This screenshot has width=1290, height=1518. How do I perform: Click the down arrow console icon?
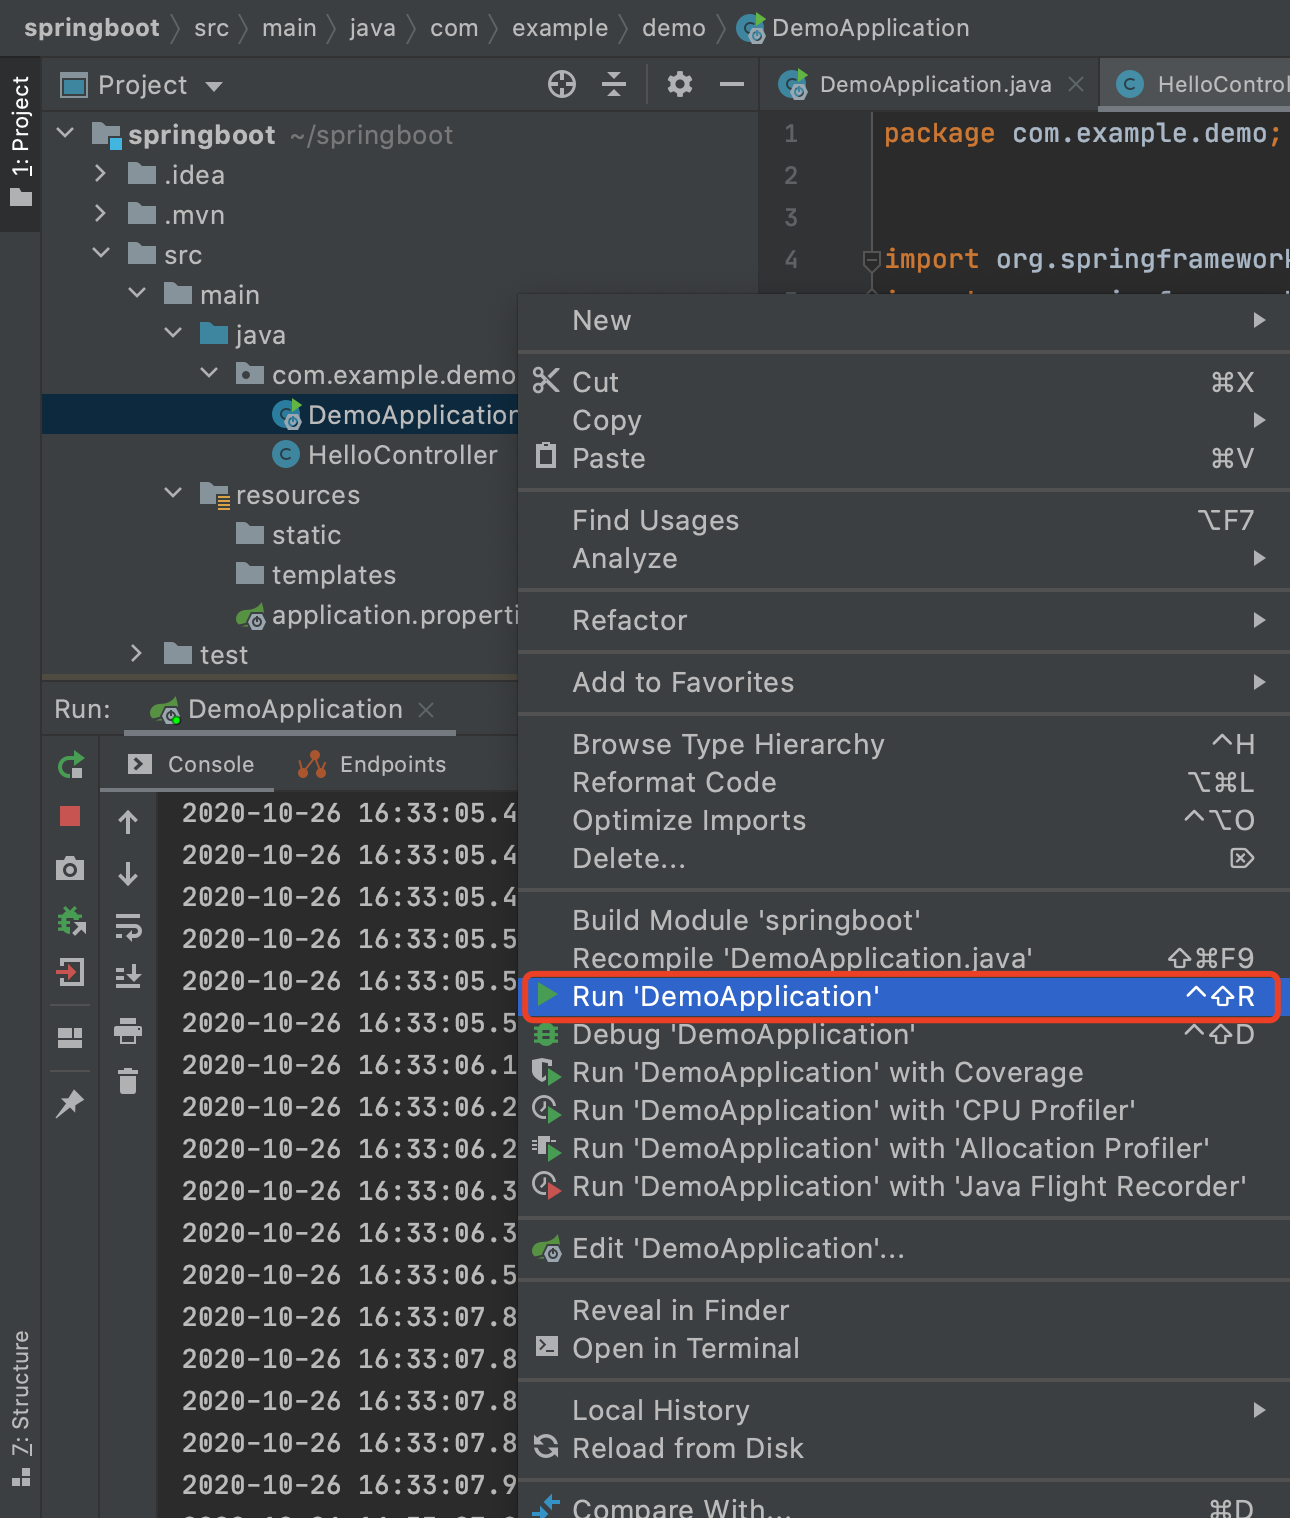pyautogui.click(x=128, y=874)
